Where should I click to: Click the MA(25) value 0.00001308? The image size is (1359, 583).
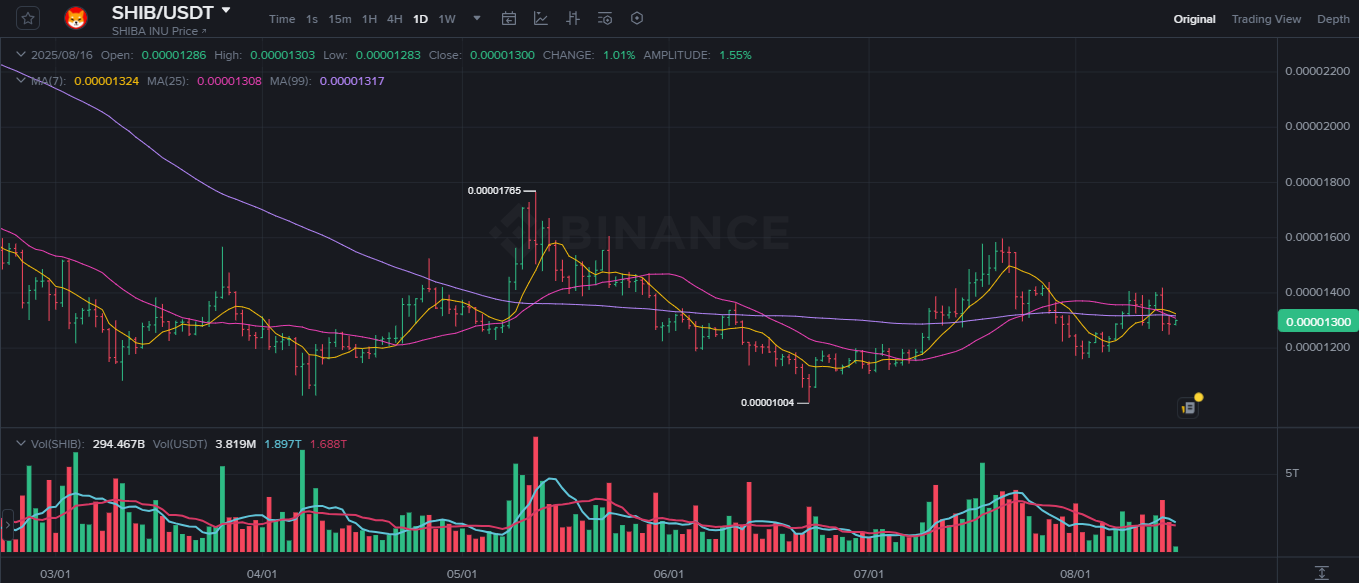[230, 80]
